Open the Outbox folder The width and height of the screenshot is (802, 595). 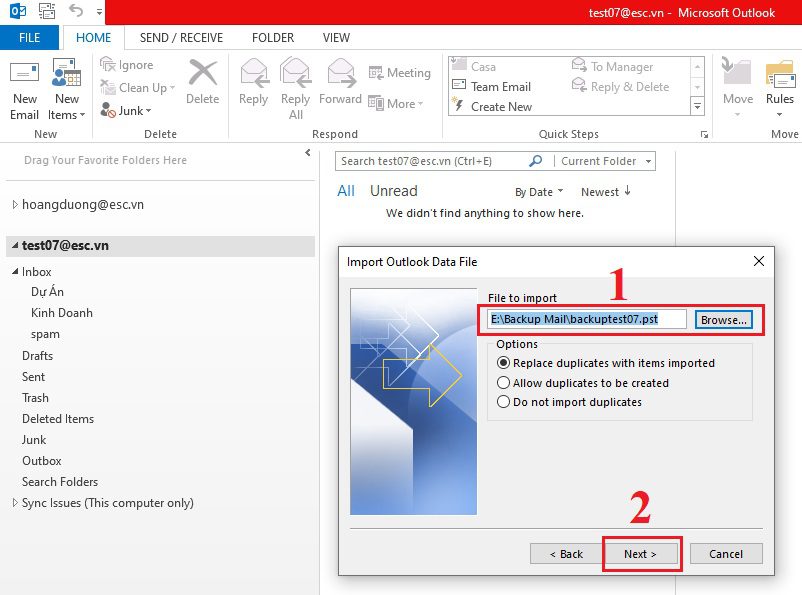click(x=41, y=461)
